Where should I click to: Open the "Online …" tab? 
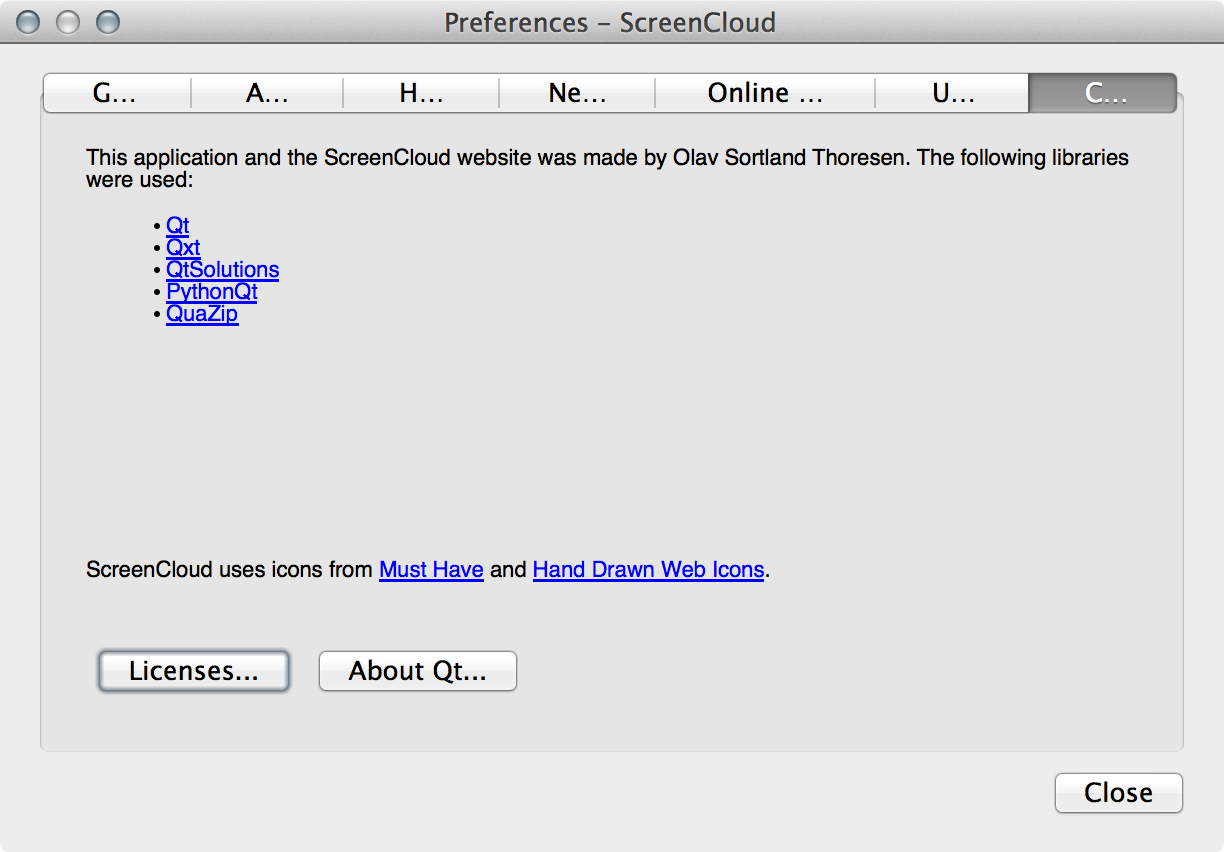pos(765,93)
